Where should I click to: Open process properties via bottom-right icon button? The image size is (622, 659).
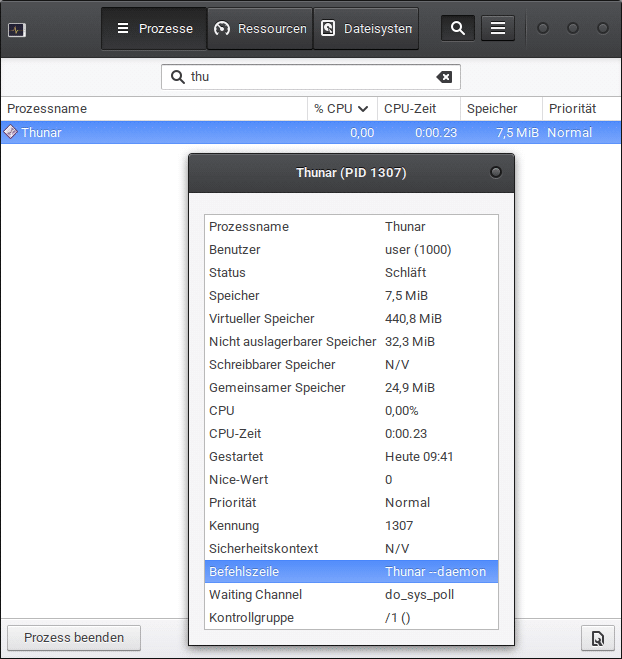(598, 638)
